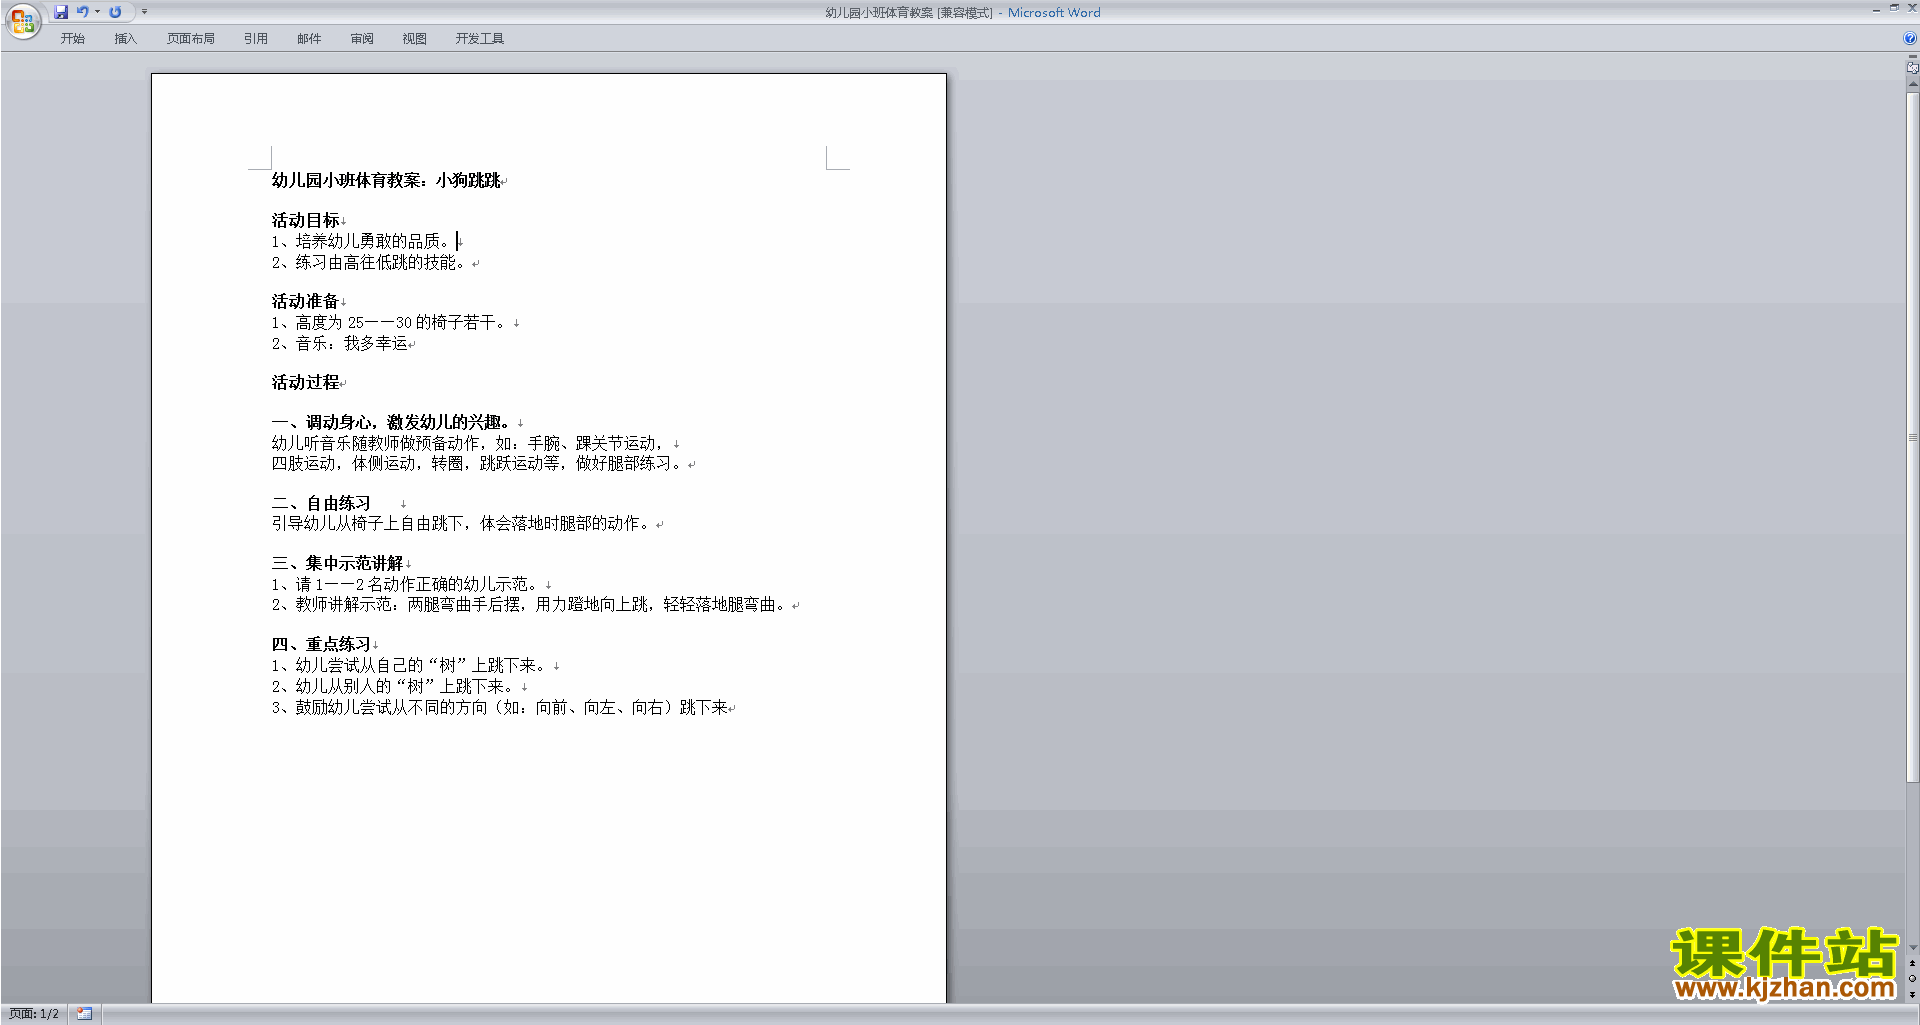Open the Office button menu
Viewport: 1920px width, 1025px height.
(x=22, y=21)
